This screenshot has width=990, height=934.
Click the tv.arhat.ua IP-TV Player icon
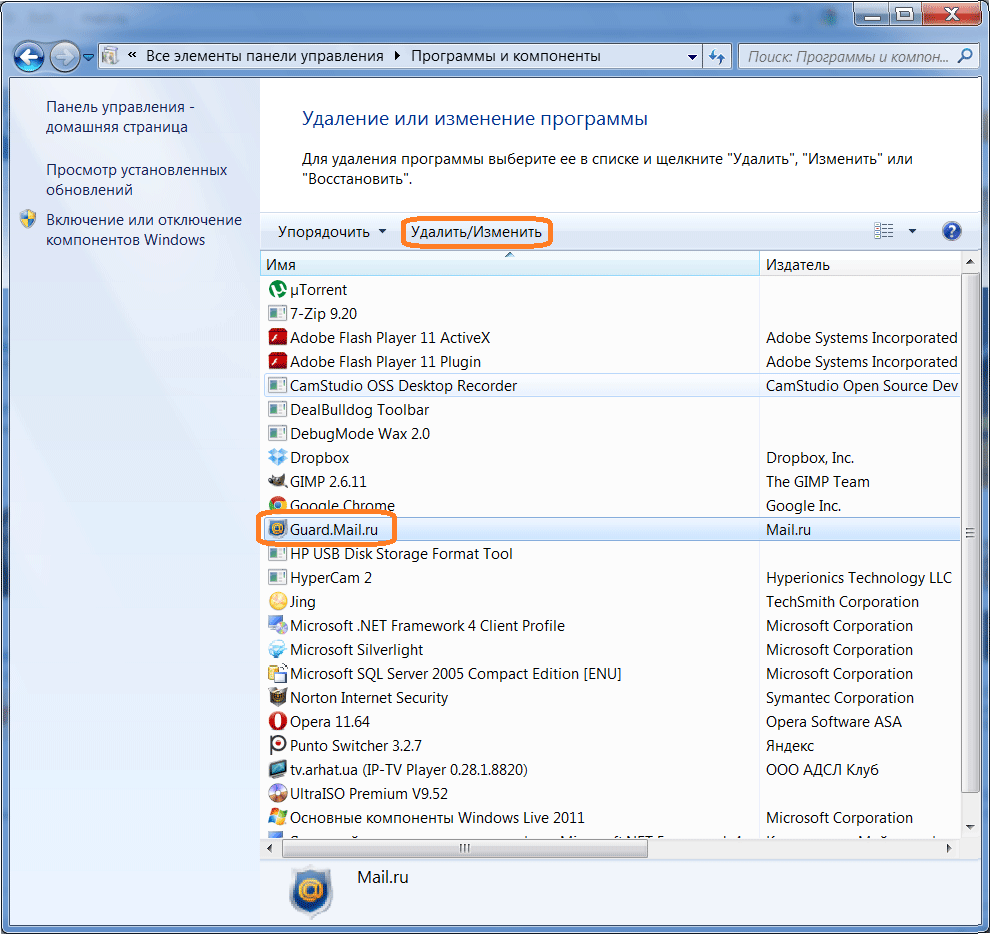(277, 769)
